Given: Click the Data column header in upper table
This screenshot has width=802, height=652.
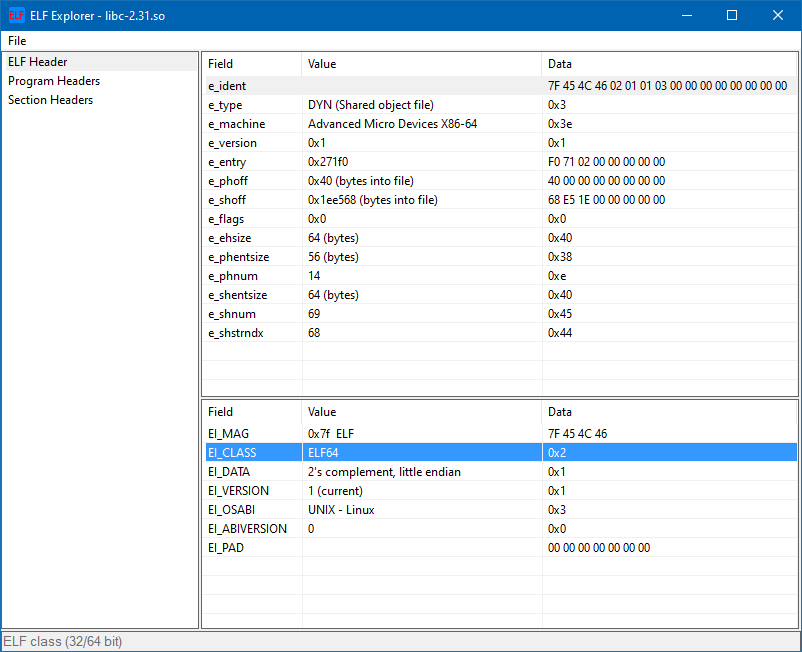Looking at the screenshot, I should click(x=669, y=64).
